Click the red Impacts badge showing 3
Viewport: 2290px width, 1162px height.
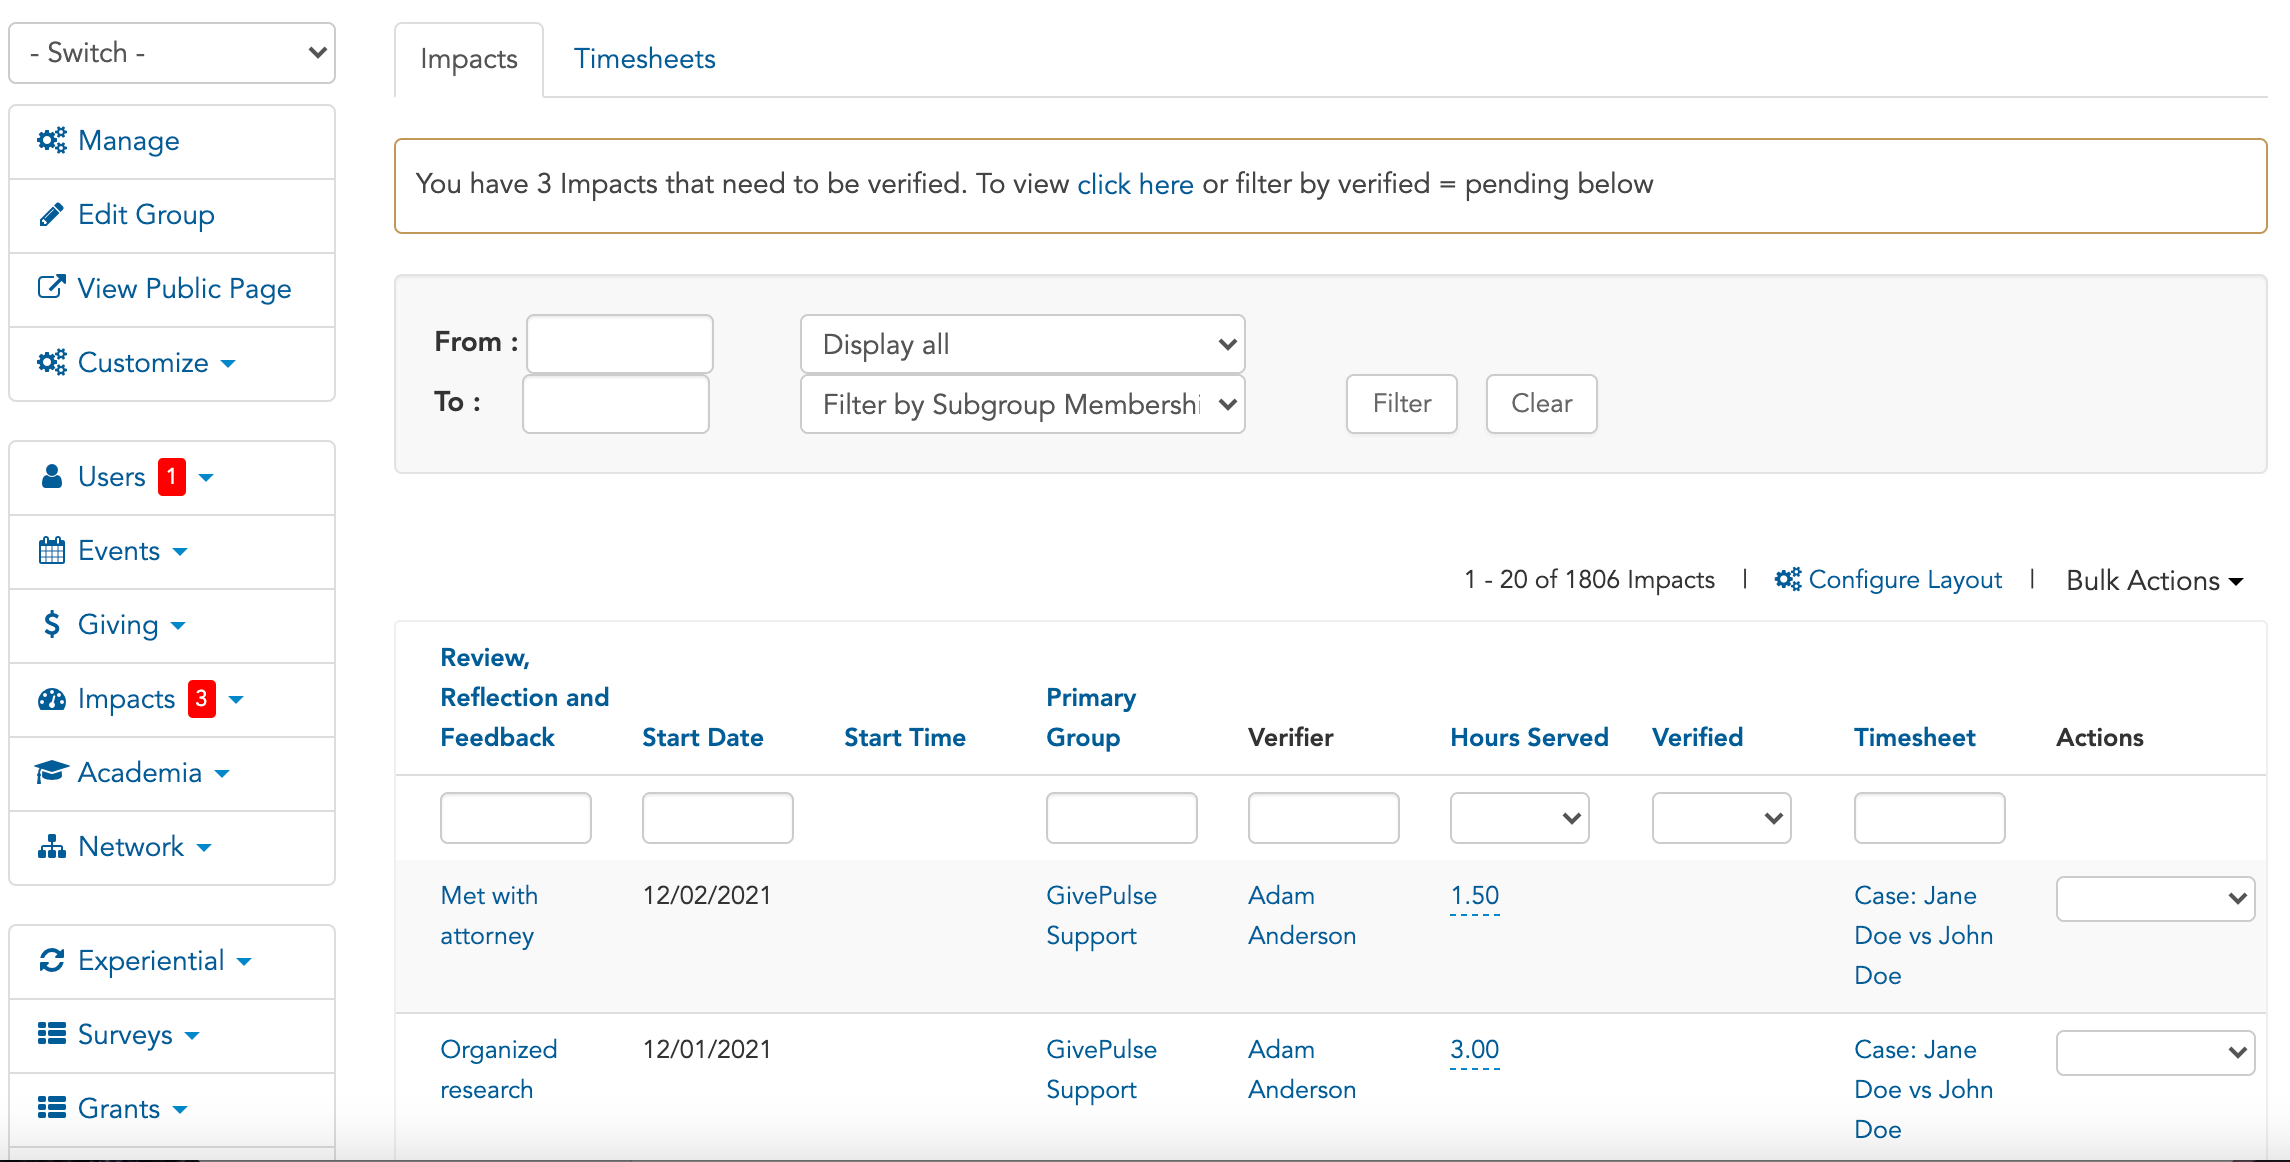(x=202, y=699)
